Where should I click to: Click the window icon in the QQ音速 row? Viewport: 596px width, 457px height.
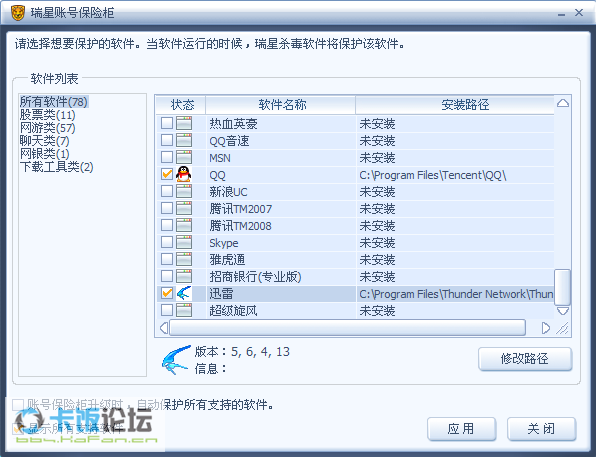(x=184, y=140)
